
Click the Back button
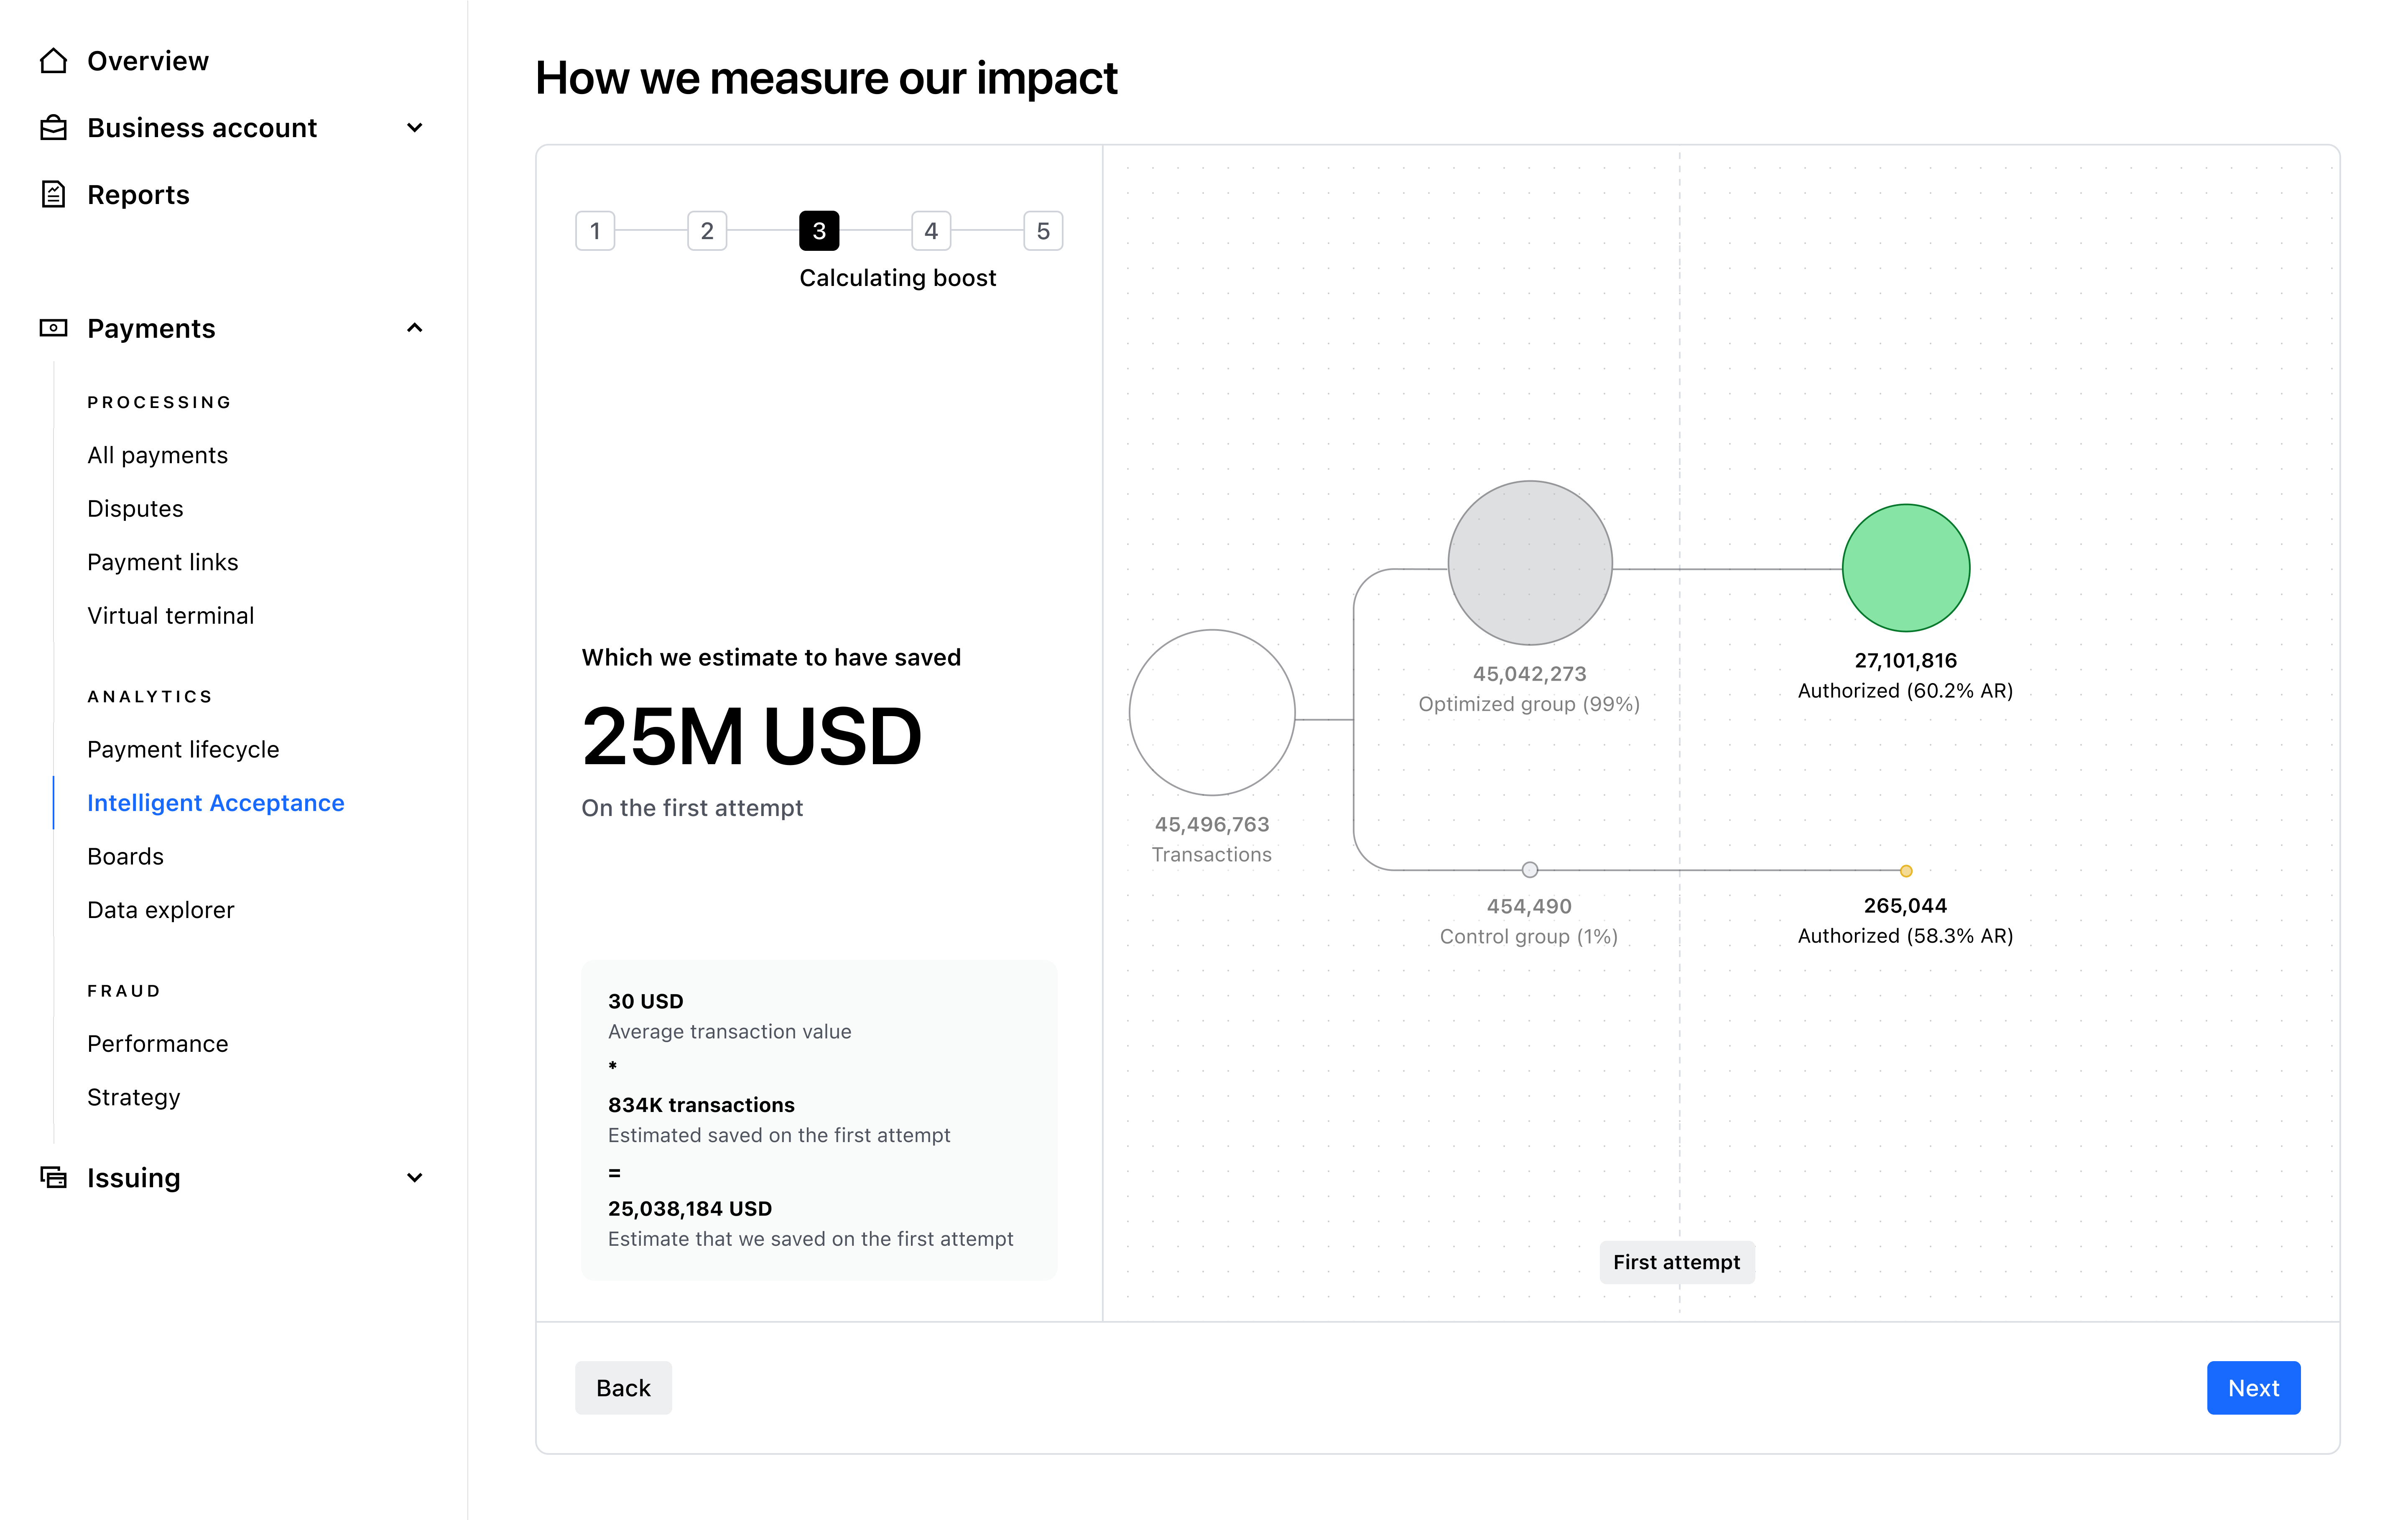[x=623, y=1388]
